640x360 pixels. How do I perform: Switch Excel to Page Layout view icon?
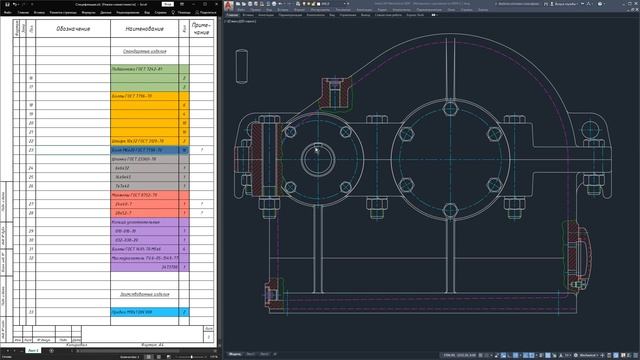[159, 357]
